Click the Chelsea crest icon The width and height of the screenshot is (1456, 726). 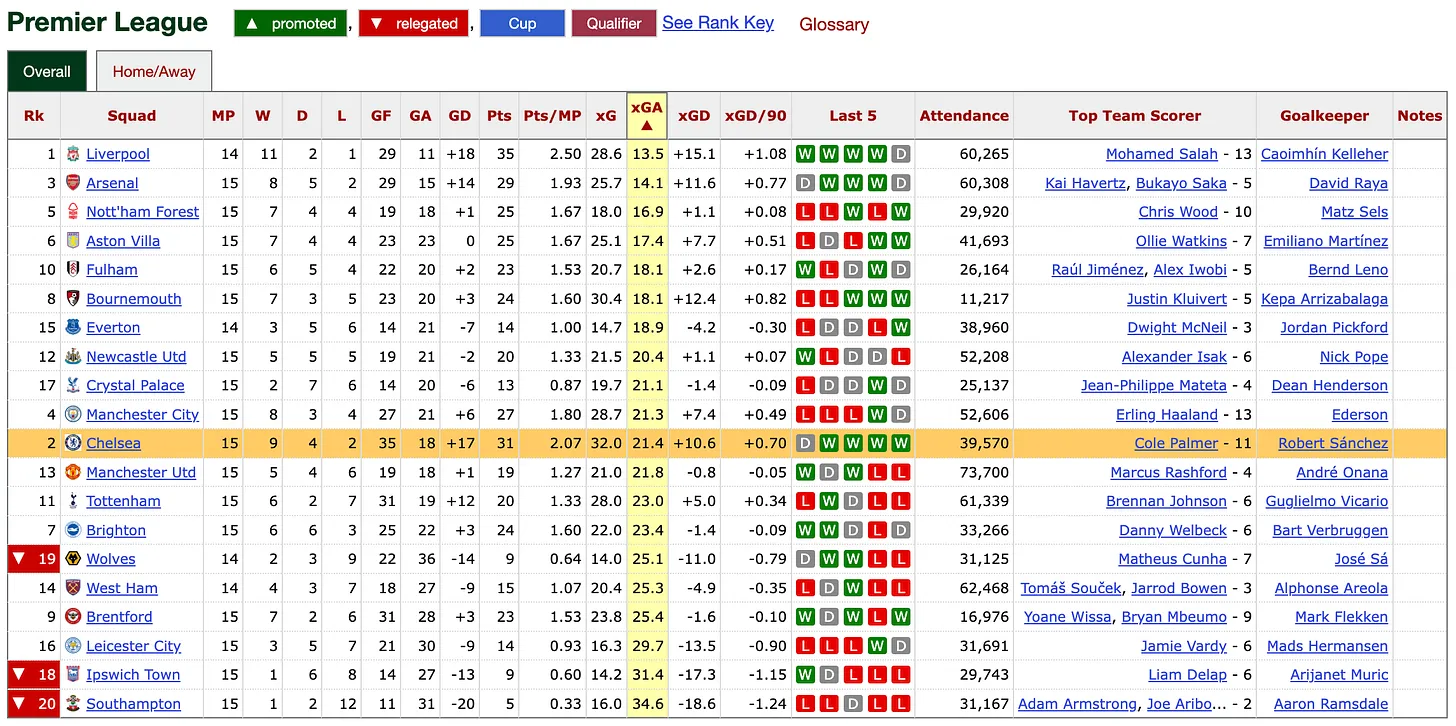(x=73, y=443)
